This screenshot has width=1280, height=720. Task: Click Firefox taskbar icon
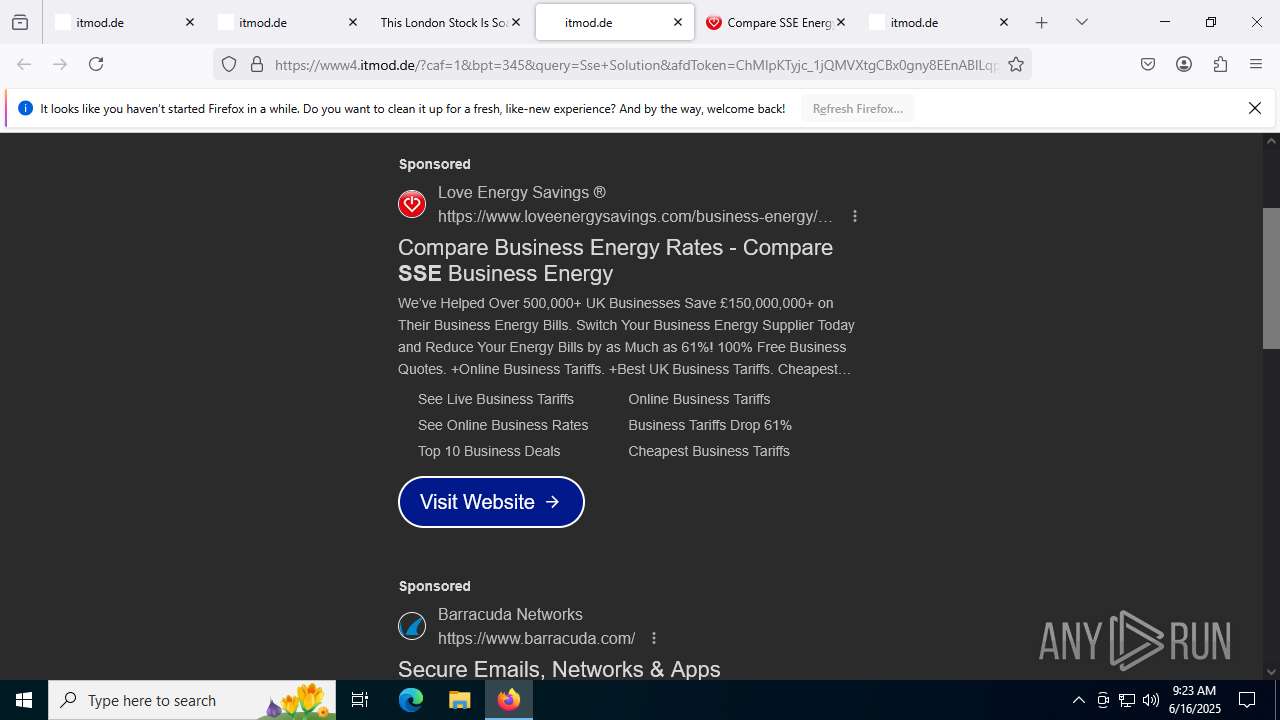[509, 700]
